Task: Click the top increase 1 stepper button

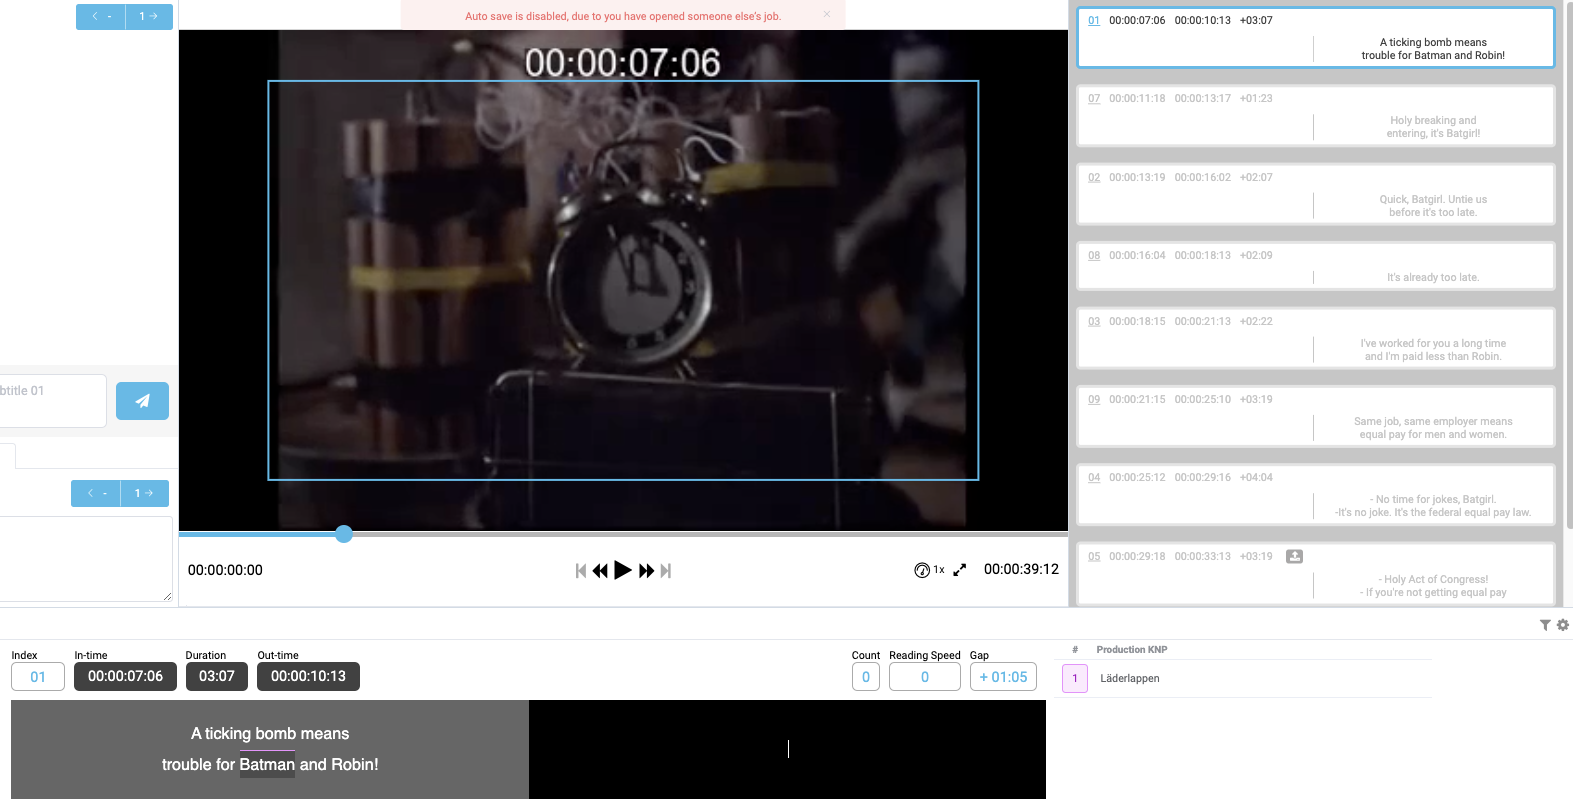Action: point(149,17)
